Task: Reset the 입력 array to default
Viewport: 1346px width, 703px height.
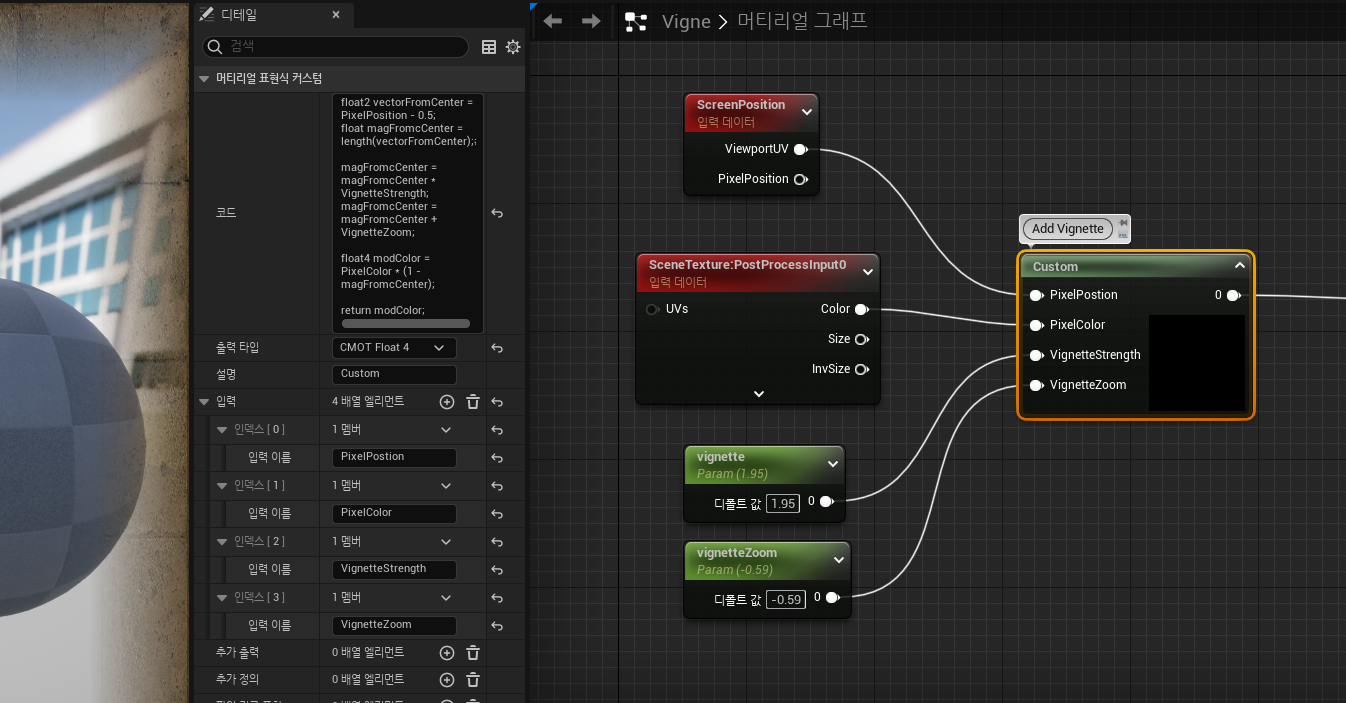Action: [x=497, y=402]
